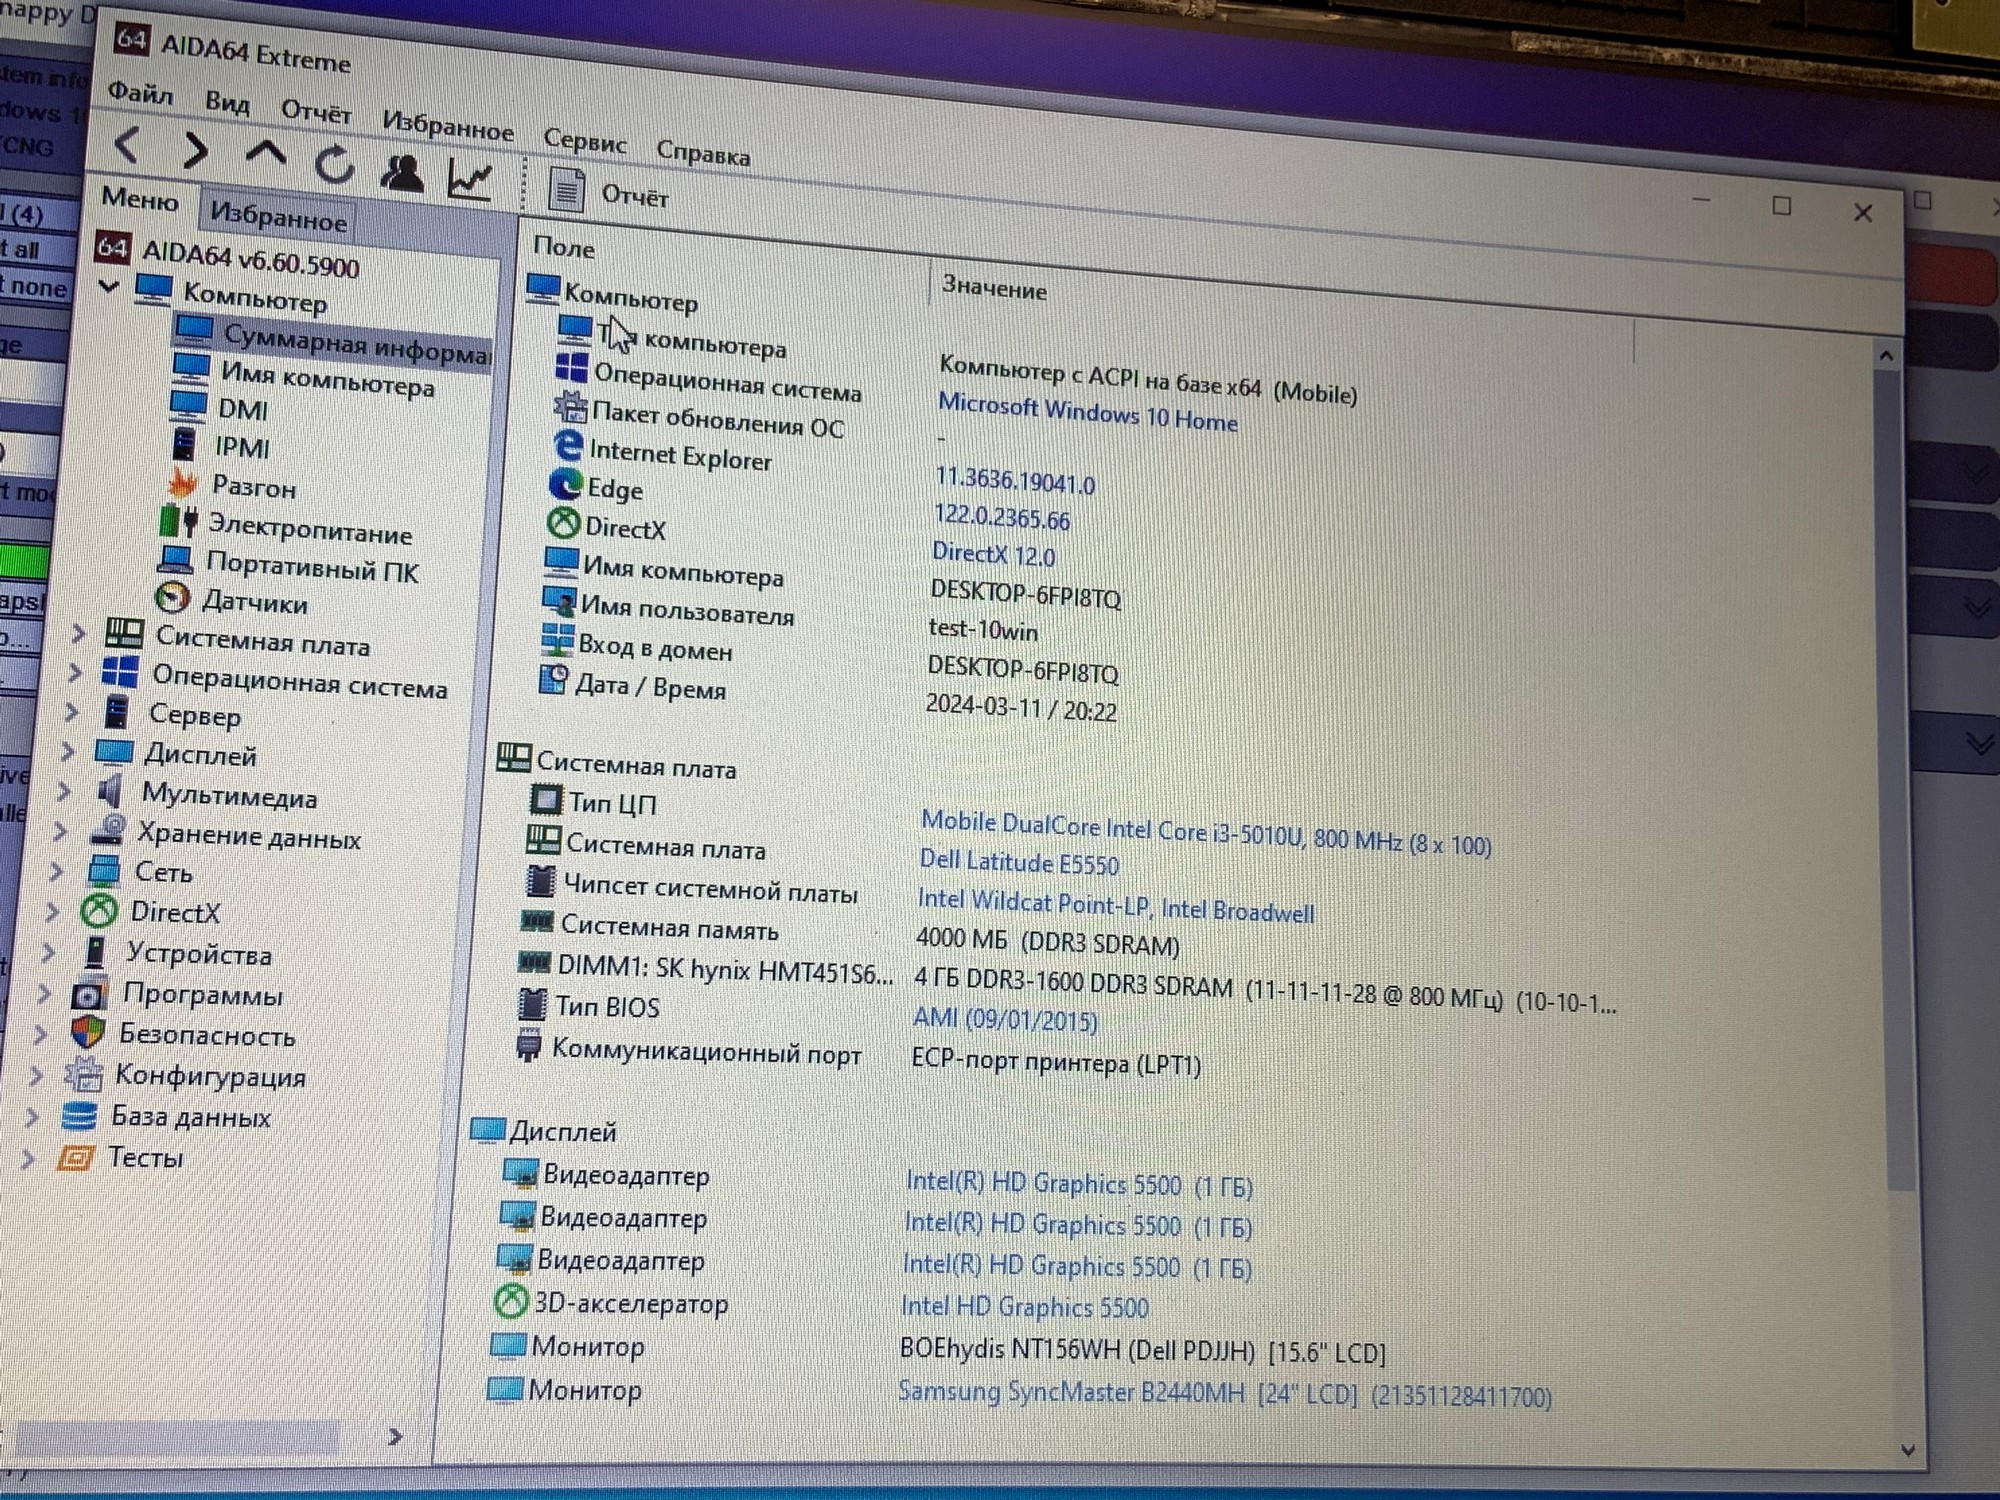The height and width of the screenshot is (1500, 2000).
Task: Click the Тип BIOS chip icon
Action: point(533,1003)
